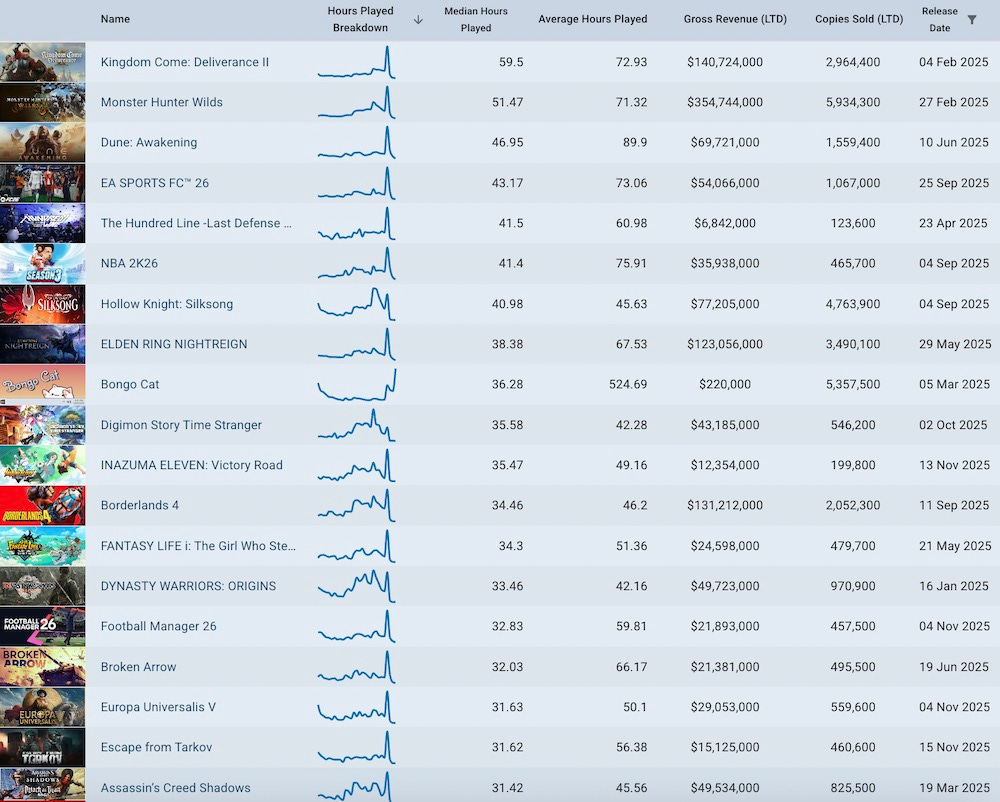The height and width of the screenshot is (802, 1000).
Task: Open the Broken Arrow title link
Action: coord(138,667)
